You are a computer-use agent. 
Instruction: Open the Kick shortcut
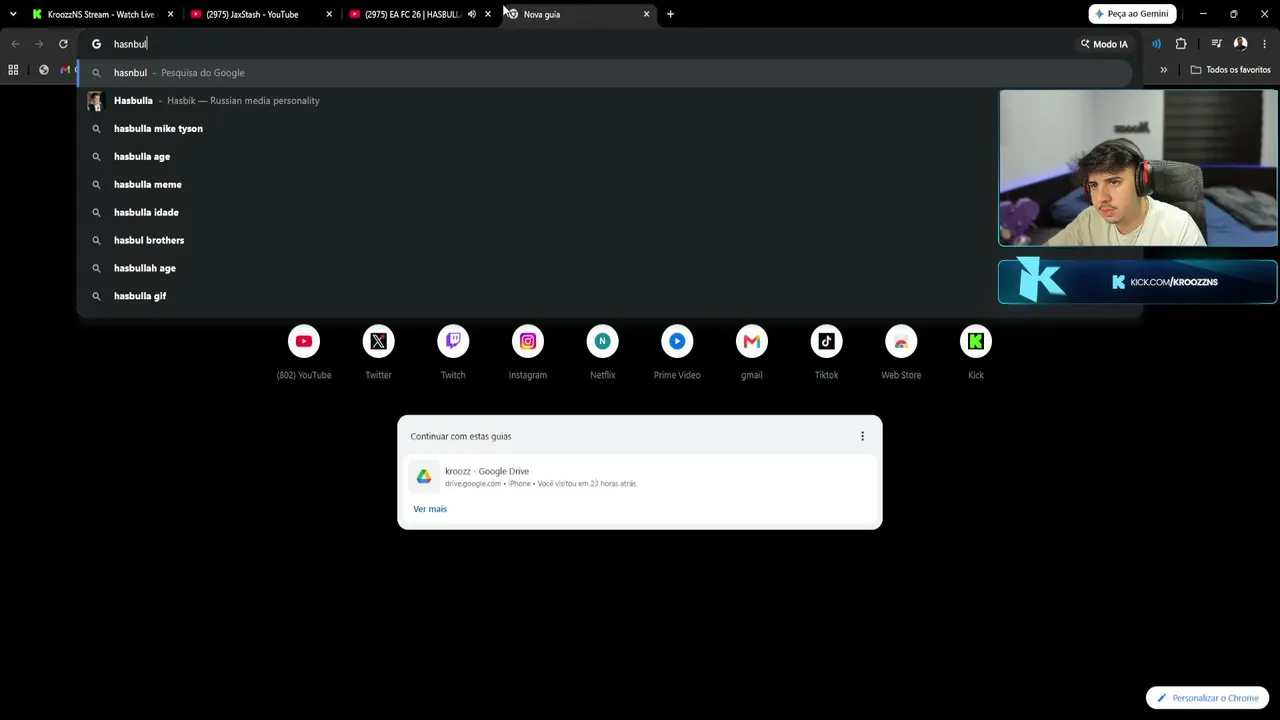[x=976, y=342]
